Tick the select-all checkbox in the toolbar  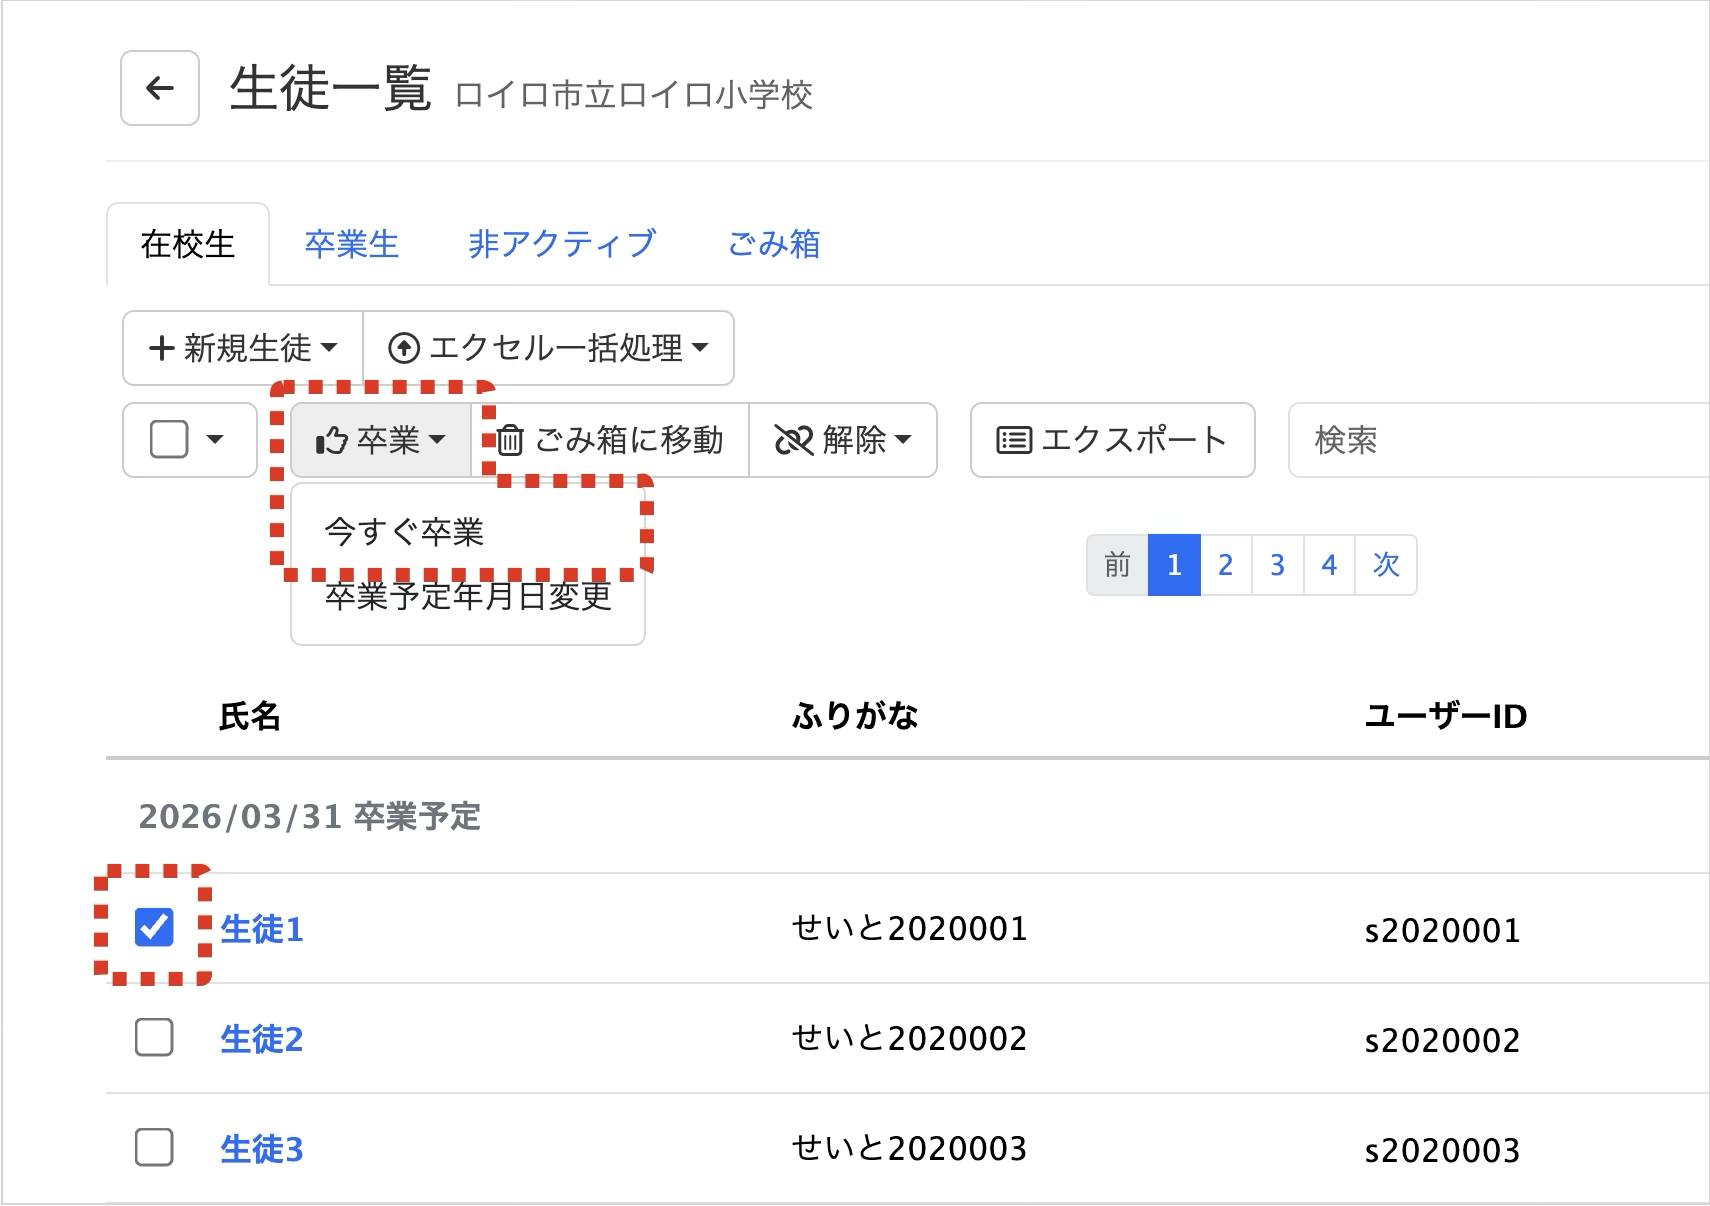pyautogui.click(x=169, y=439)
